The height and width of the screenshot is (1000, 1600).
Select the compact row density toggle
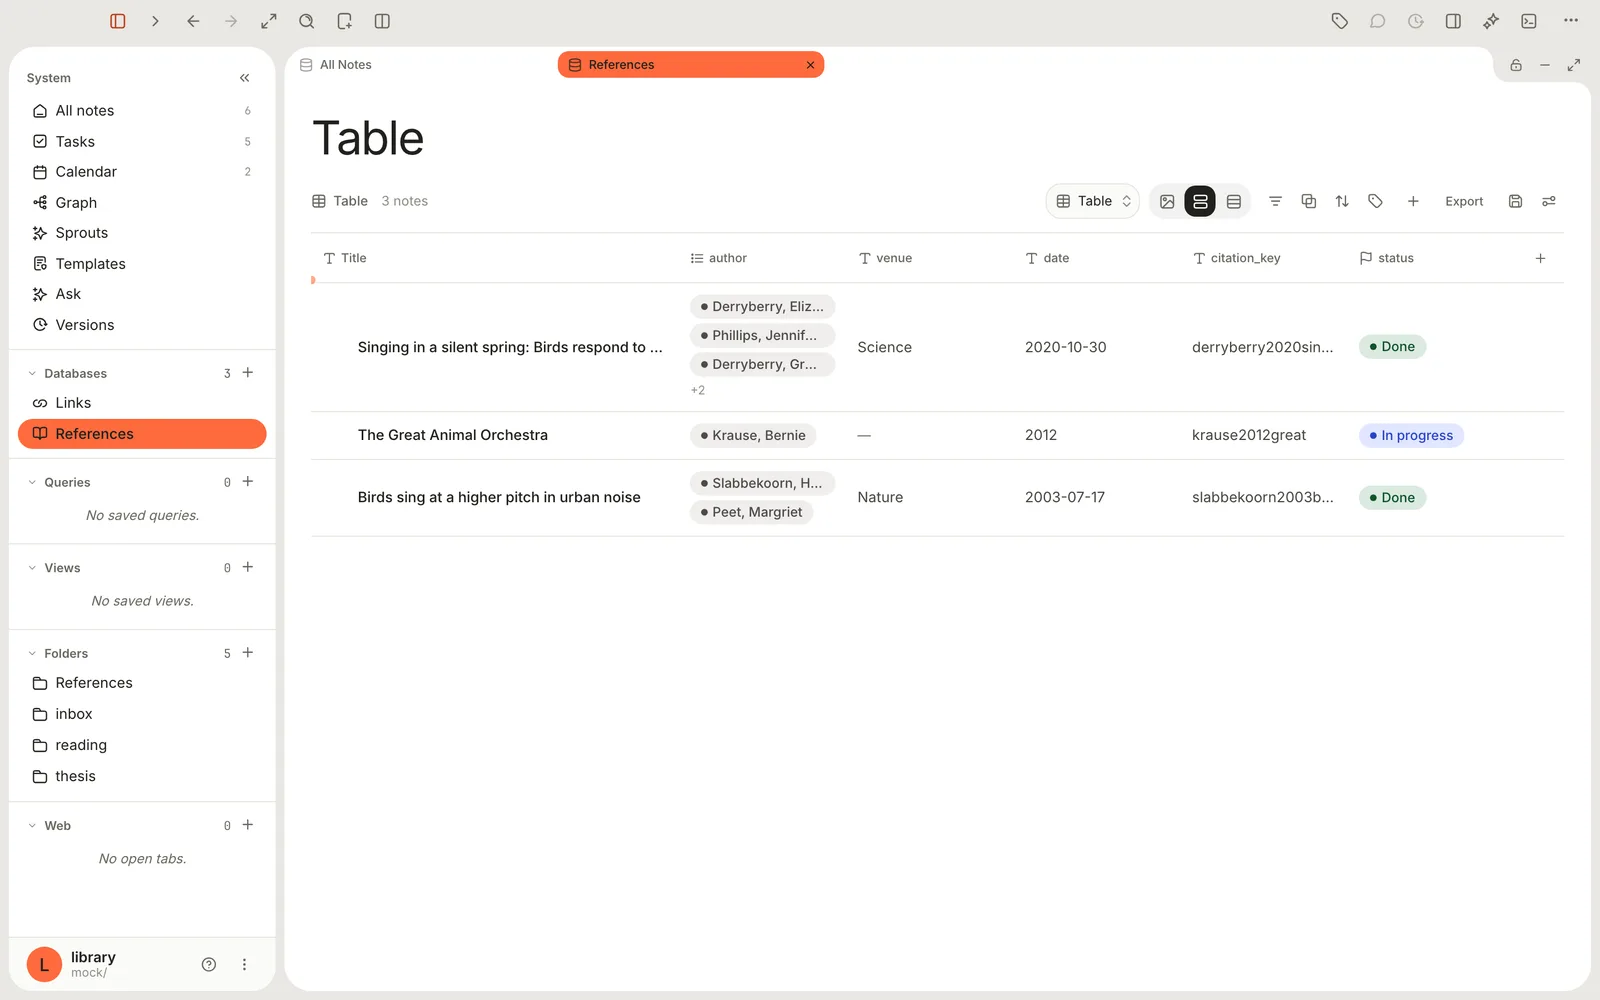tap(1234, 201)
